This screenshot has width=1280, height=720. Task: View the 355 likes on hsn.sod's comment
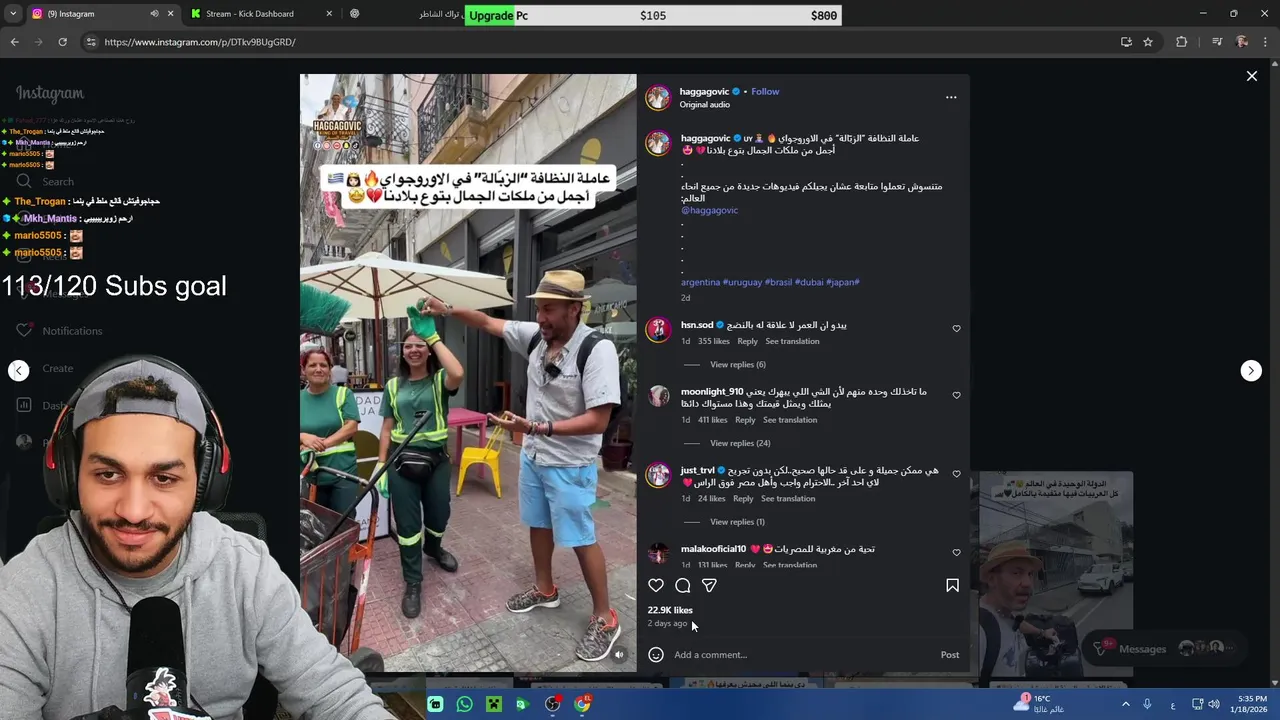pyautogui.click(x=714, y=341)
